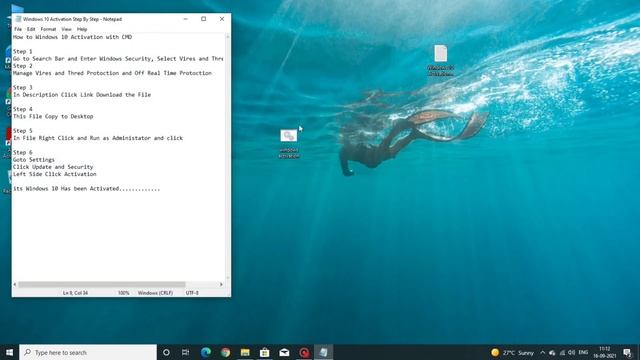Maximize the Notepad window

pos(204,19)
